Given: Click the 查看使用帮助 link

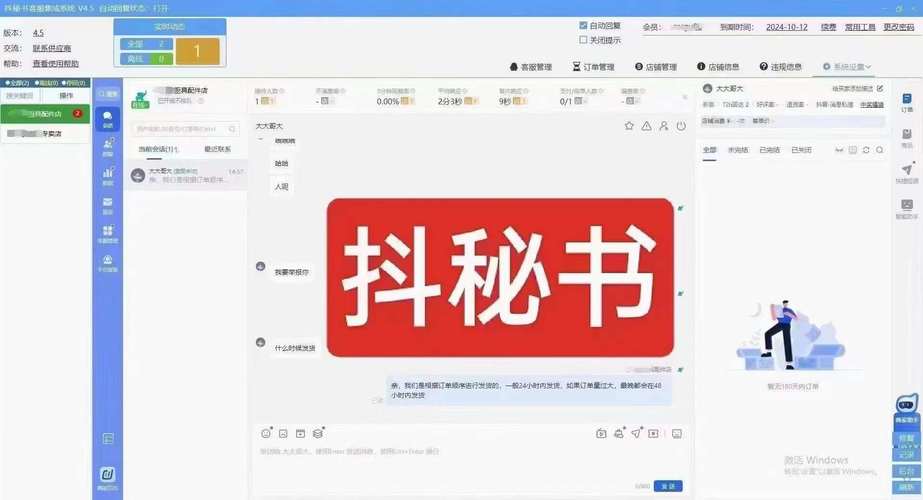Looking at the screenshot, I should pyautogui.click(x=55, y=64).
